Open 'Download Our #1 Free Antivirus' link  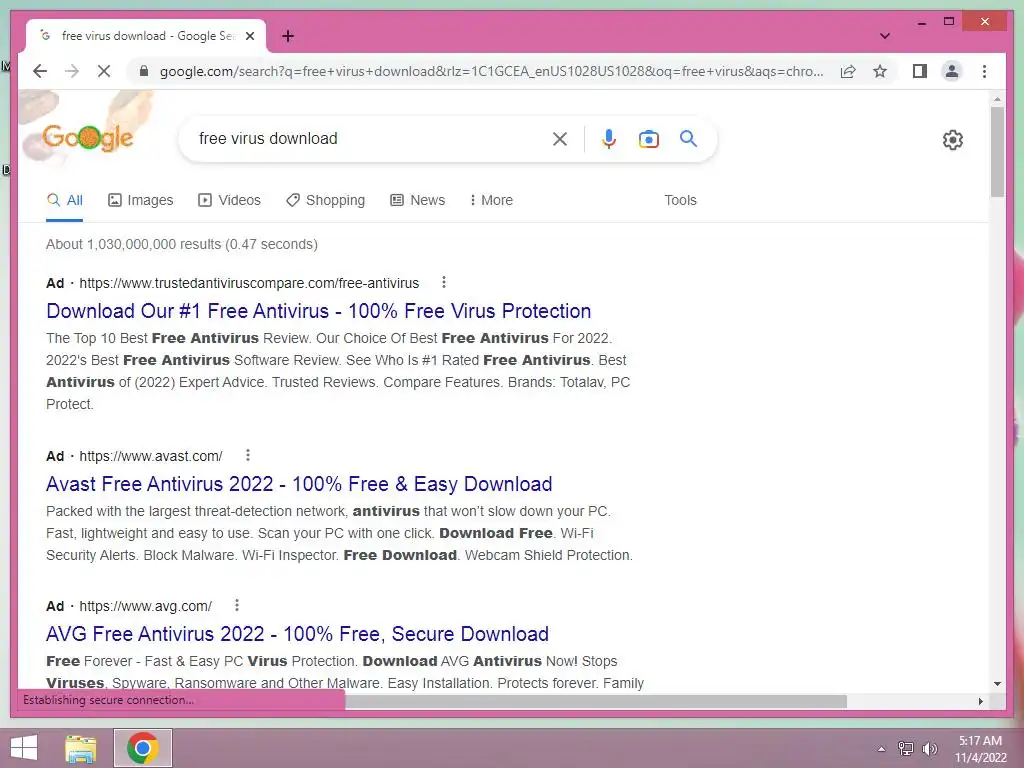[319, 311]
